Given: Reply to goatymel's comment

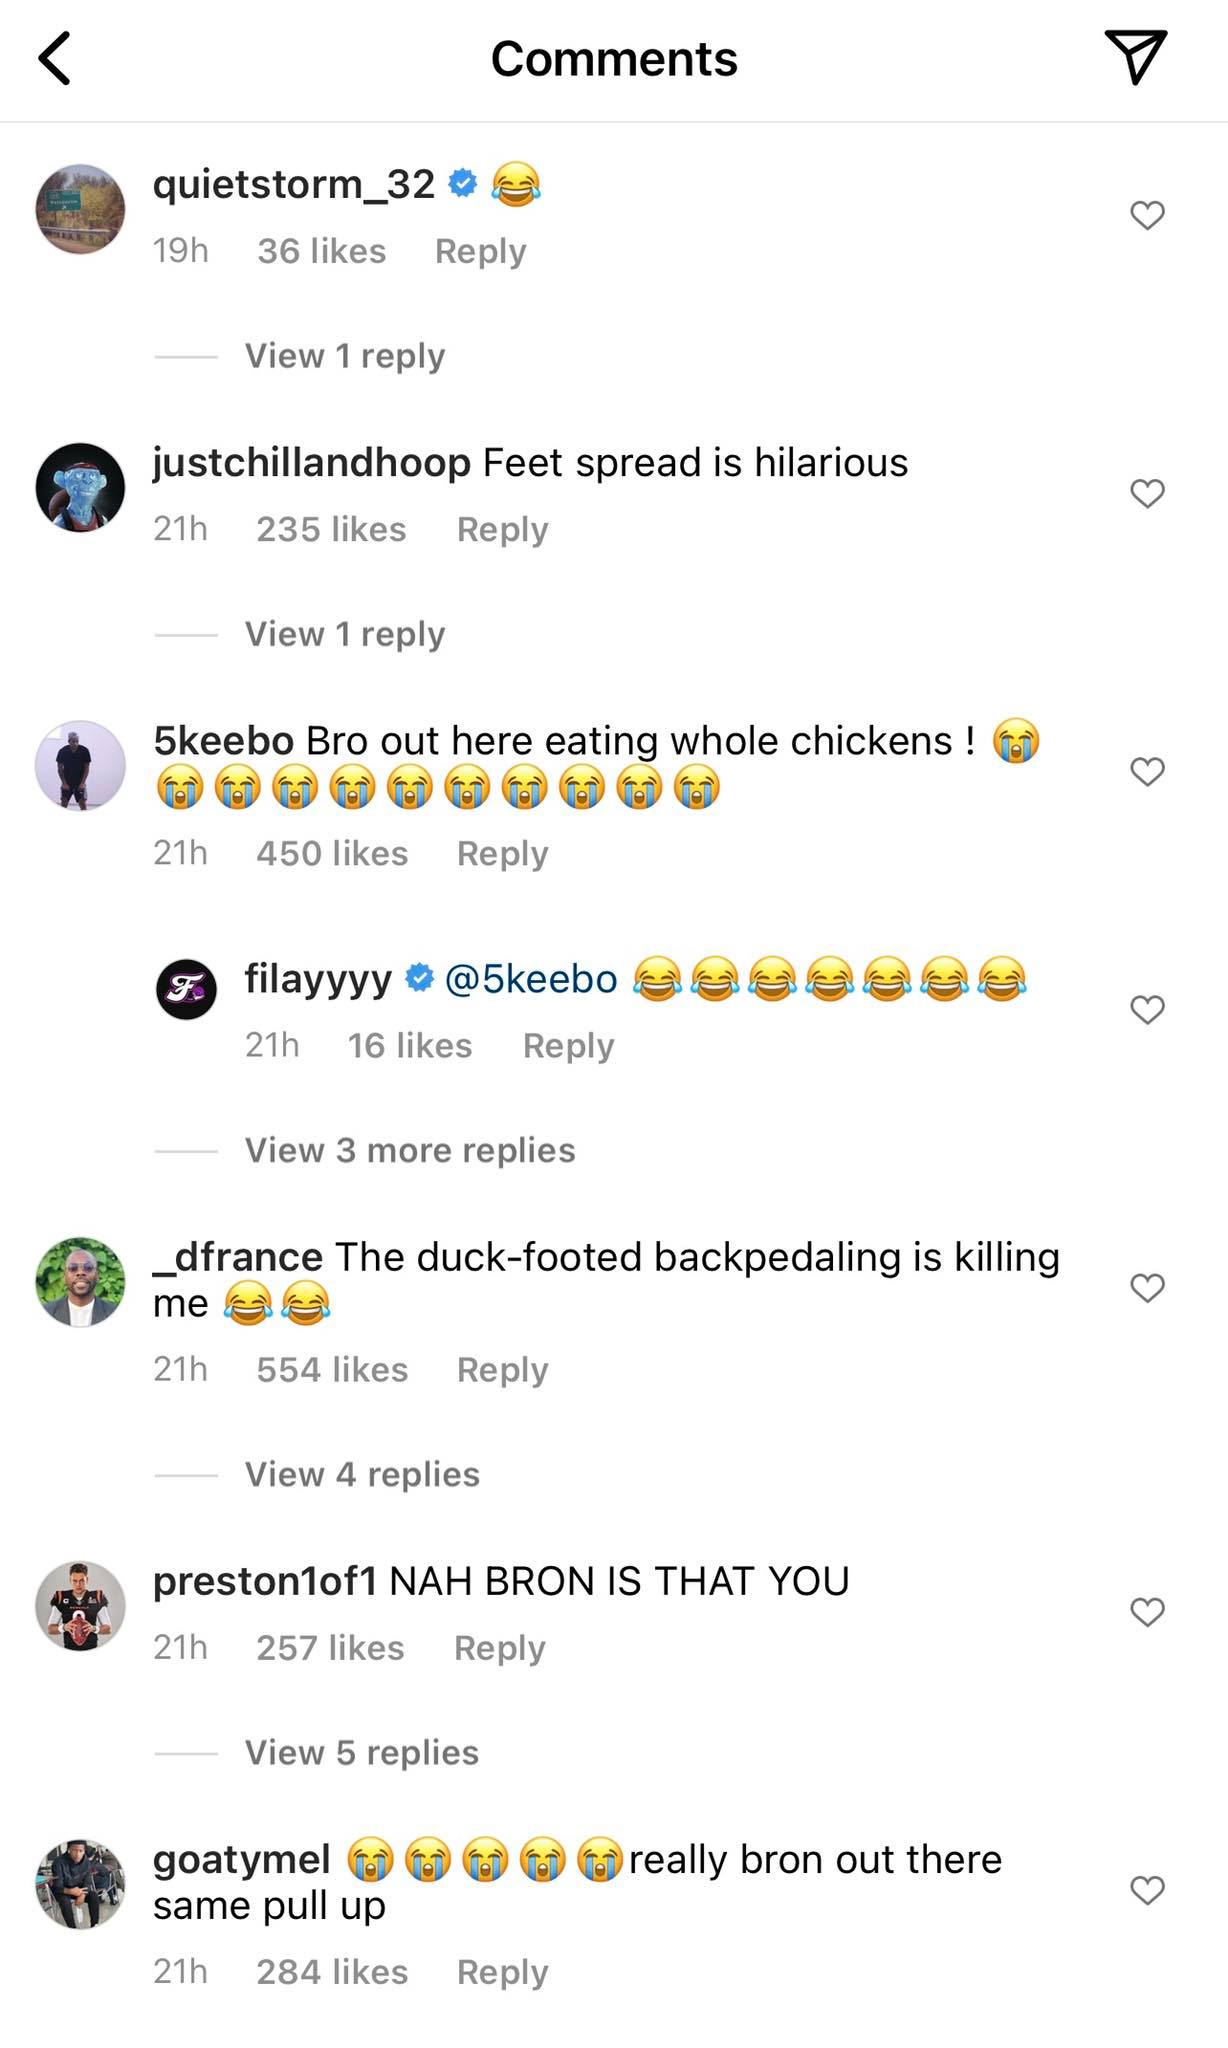Looking at the screenshot, I should [x=502, y=1971].
